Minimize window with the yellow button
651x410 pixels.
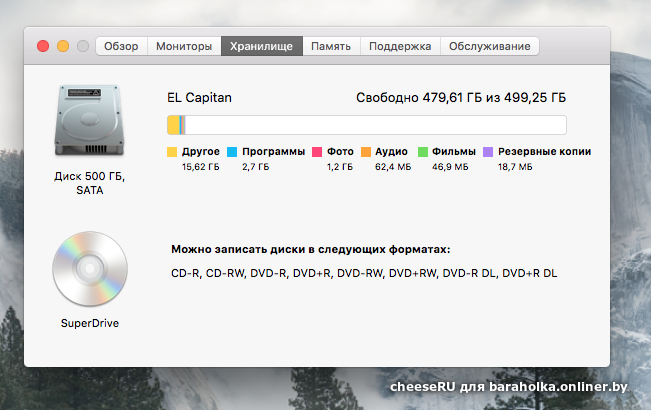(63, 46)
